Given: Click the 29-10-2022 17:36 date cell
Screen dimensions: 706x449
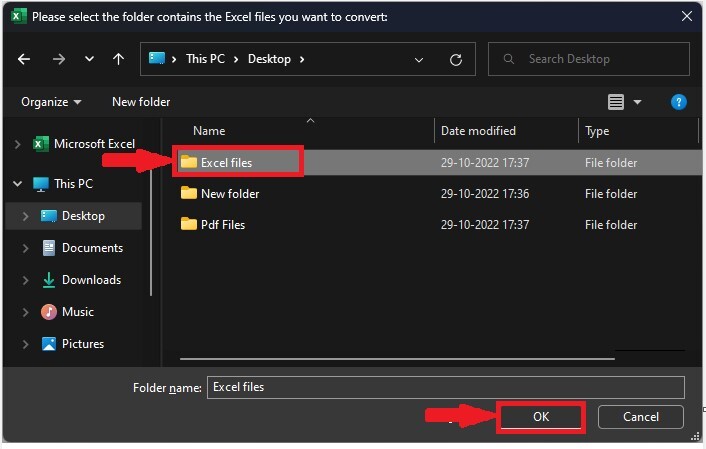Looking at the screenshot, I should 485,194.
